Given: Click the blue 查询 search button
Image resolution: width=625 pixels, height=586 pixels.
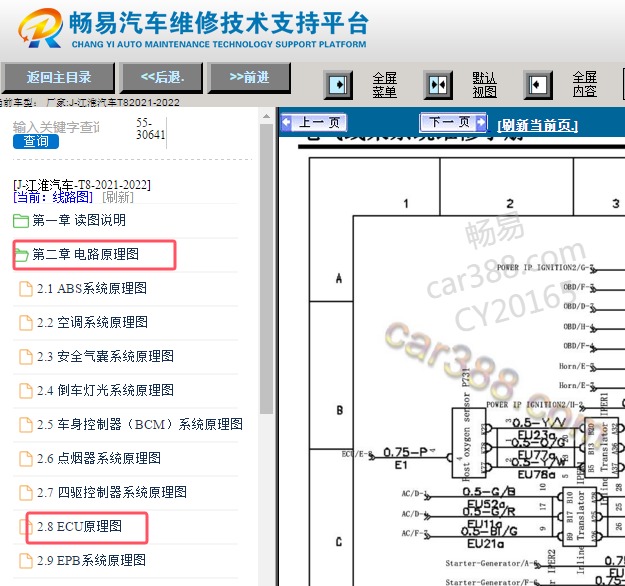Looking at the screenshot, I should 36,142.
